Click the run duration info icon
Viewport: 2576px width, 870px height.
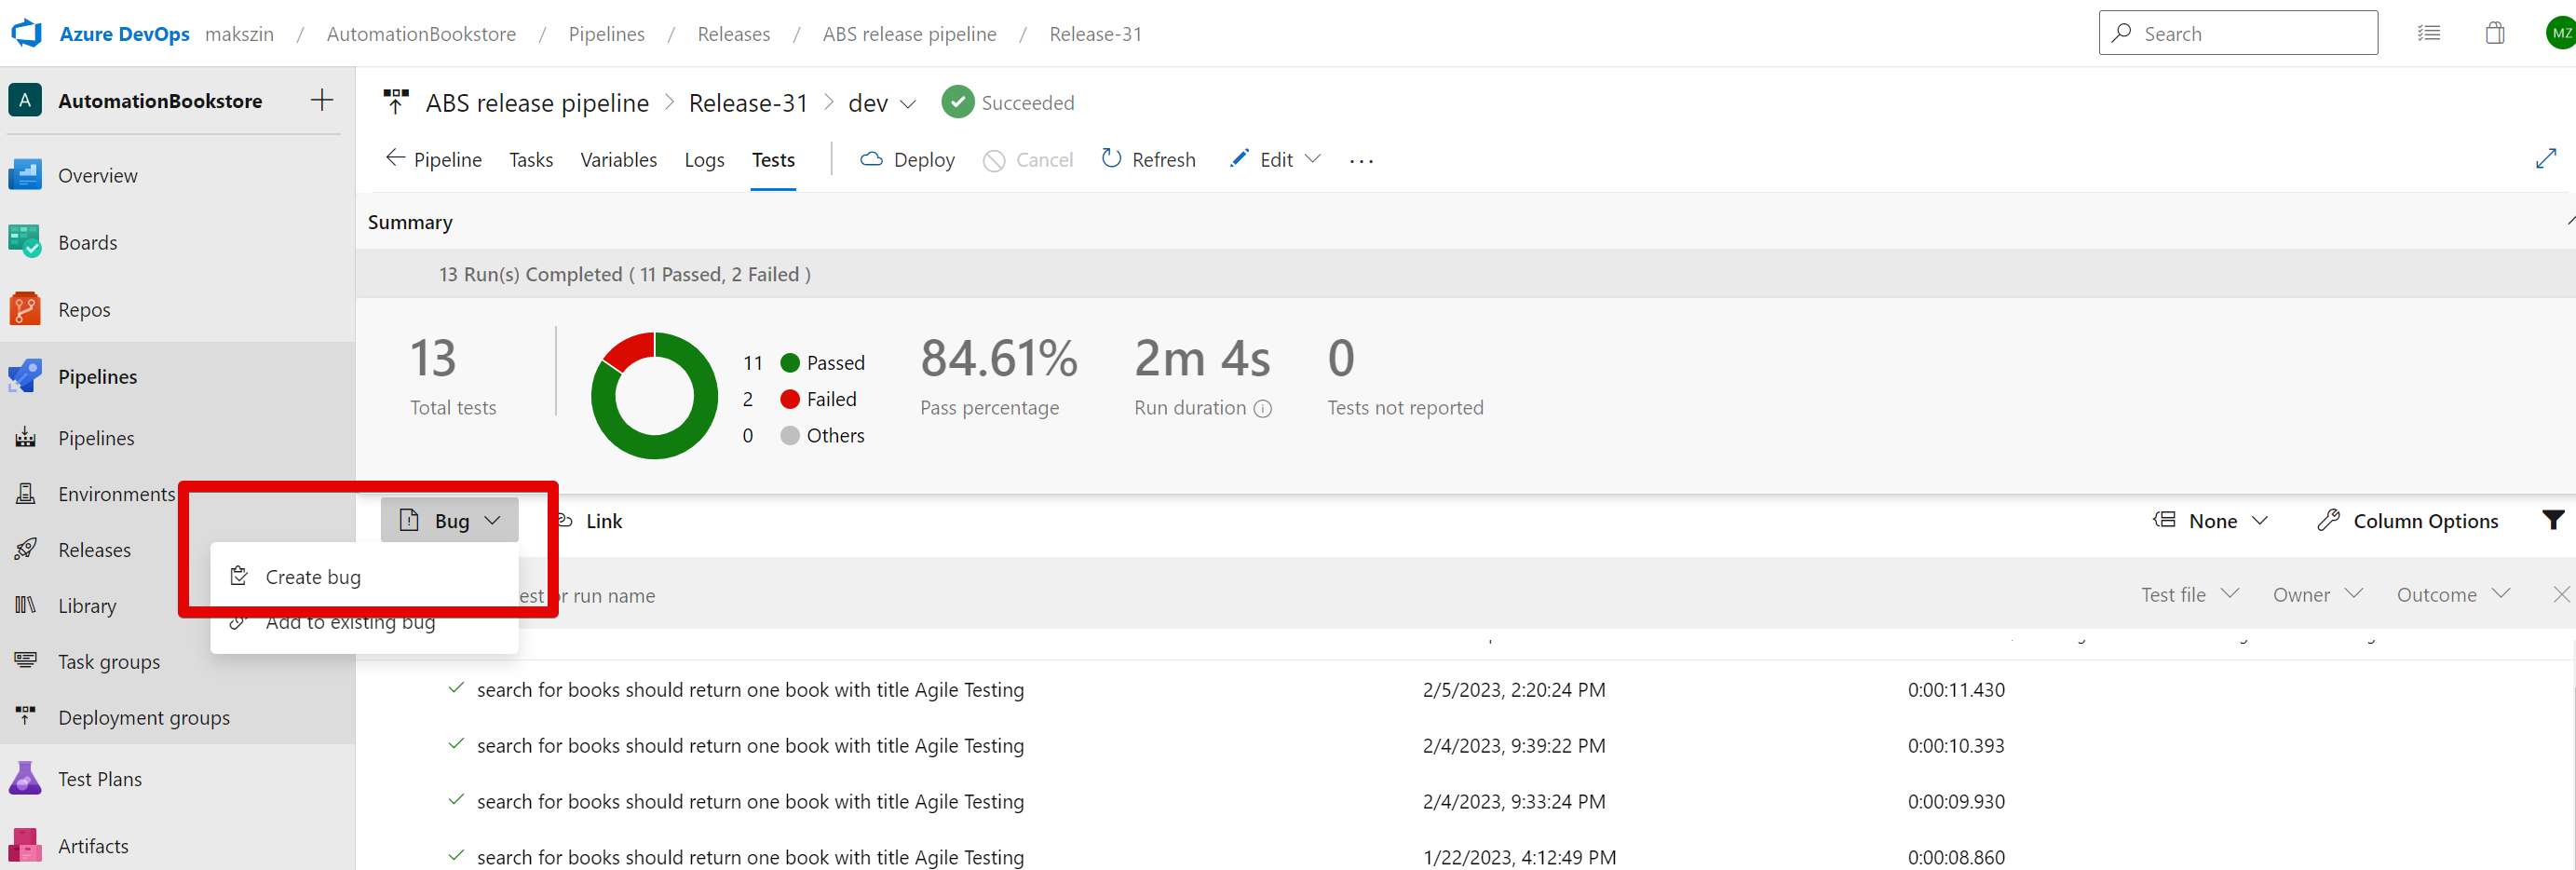(1263, 408)
